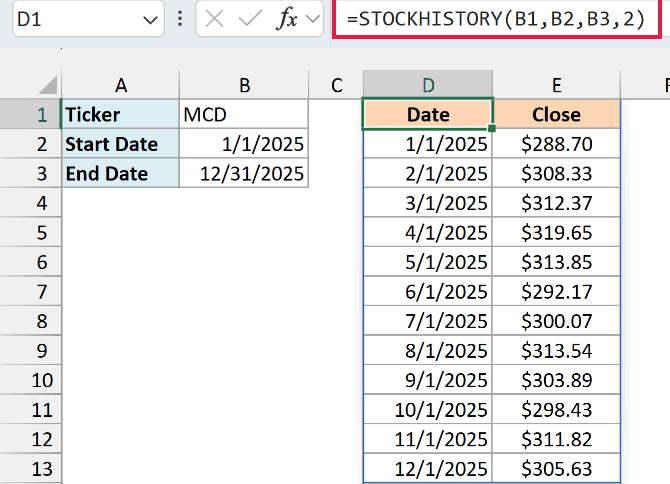Select row 2 header
Image resolution: width=670 pixels, height=484 pixels.
[31, 144]
